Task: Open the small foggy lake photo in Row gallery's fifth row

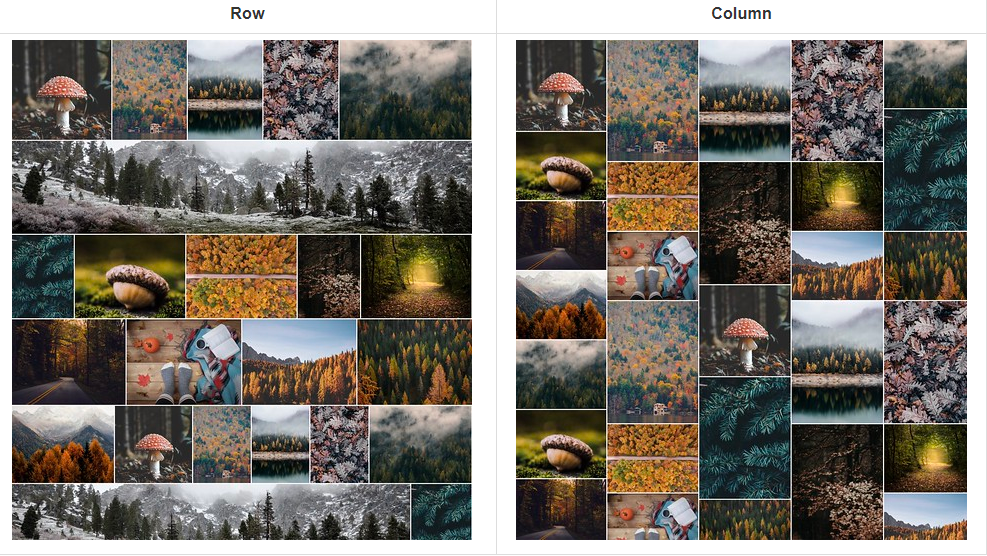Action: coord(280,445)
